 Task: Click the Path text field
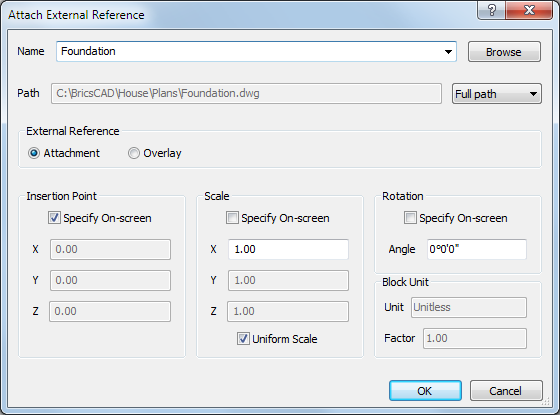pos(246,94)
